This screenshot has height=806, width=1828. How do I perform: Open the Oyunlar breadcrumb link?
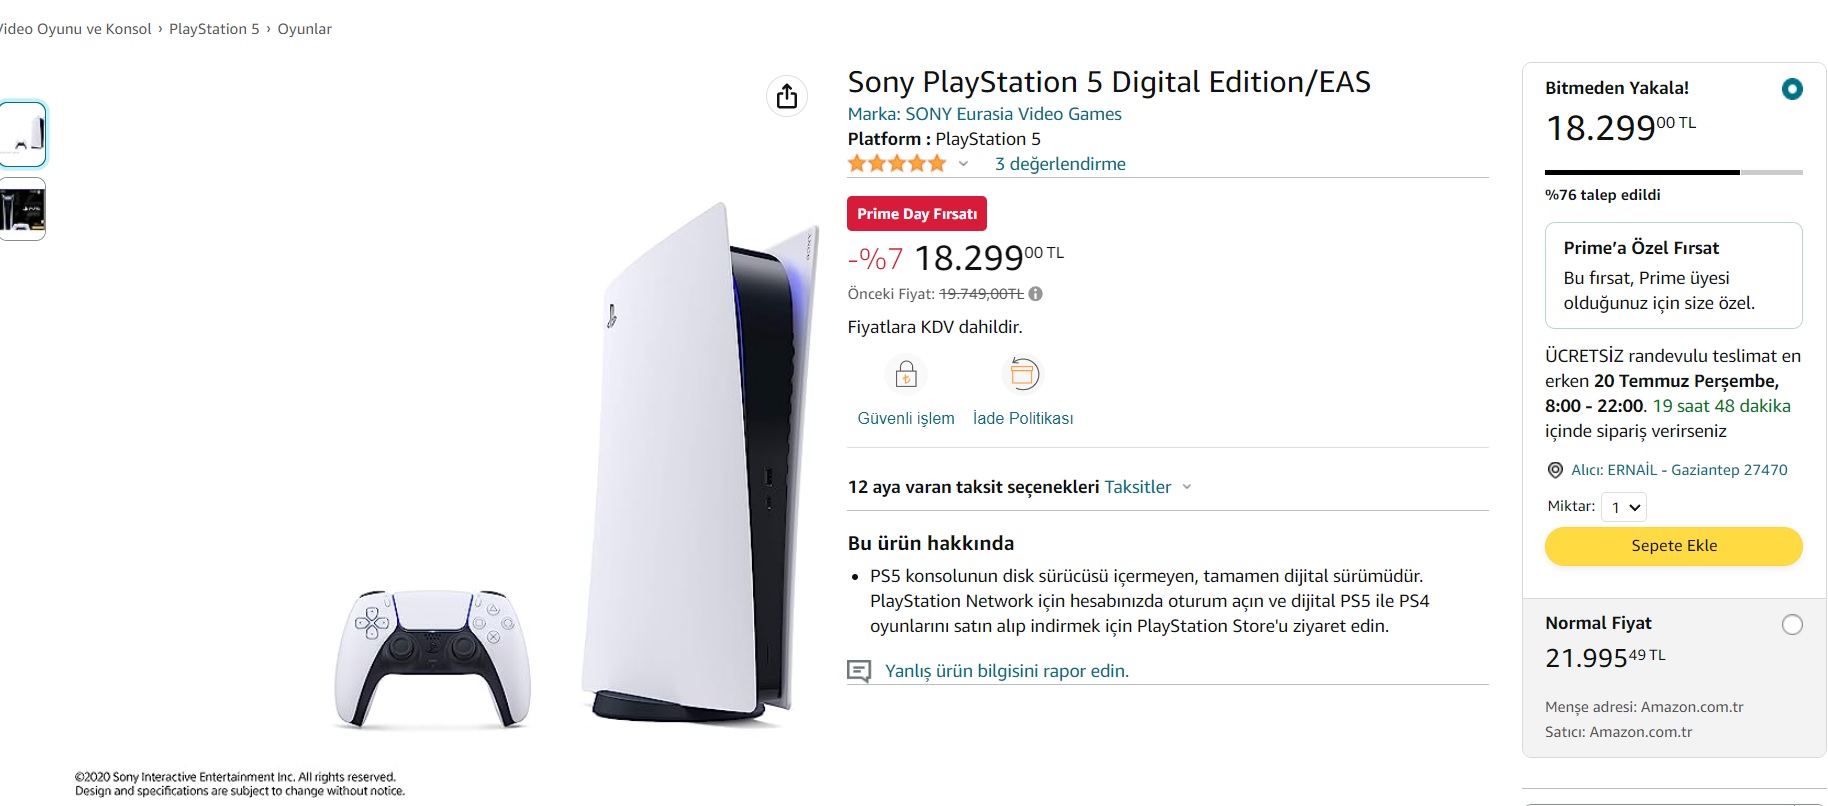click(x=304, y=29)
